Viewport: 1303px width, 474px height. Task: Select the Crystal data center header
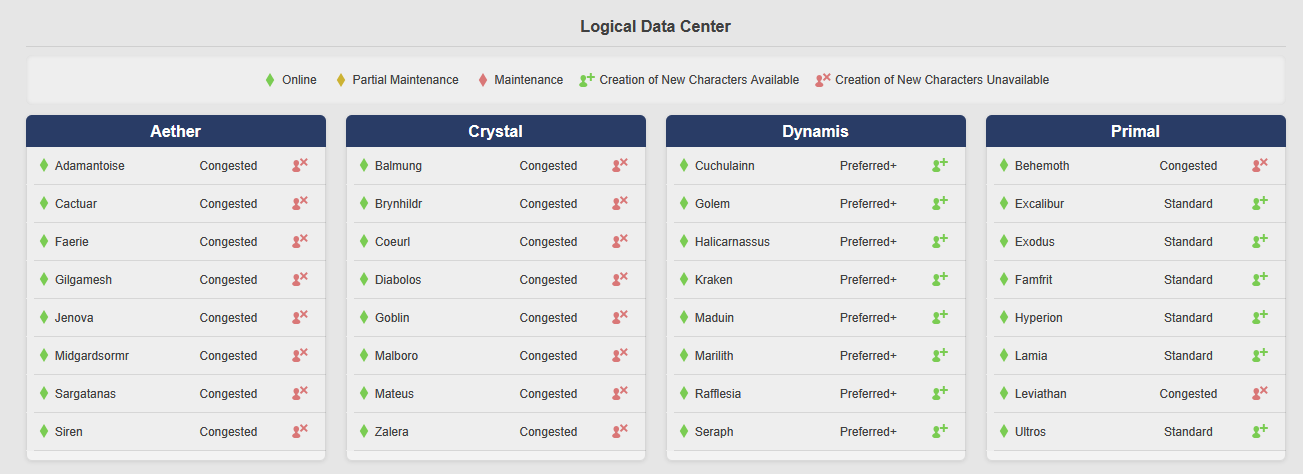496,132
